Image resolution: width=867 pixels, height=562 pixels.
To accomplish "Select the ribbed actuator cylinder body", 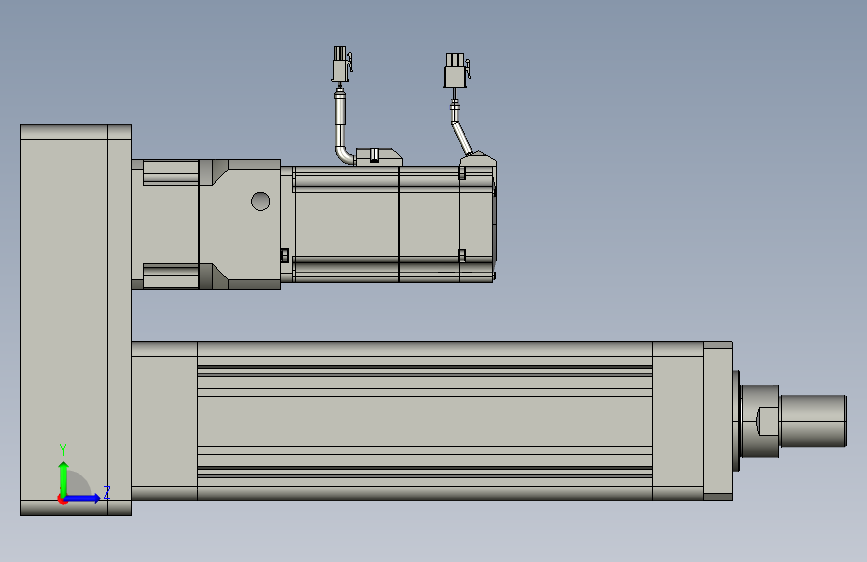I will (425, 421).
